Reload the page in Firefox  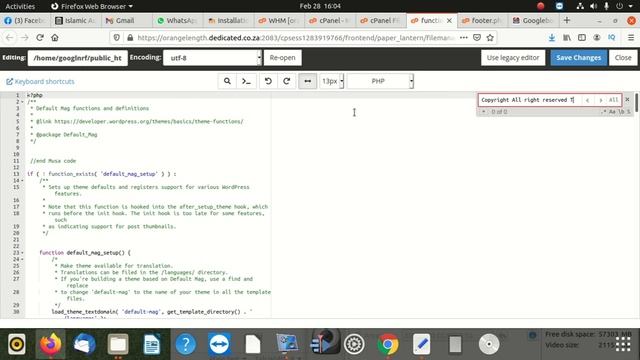coord(40,38)
